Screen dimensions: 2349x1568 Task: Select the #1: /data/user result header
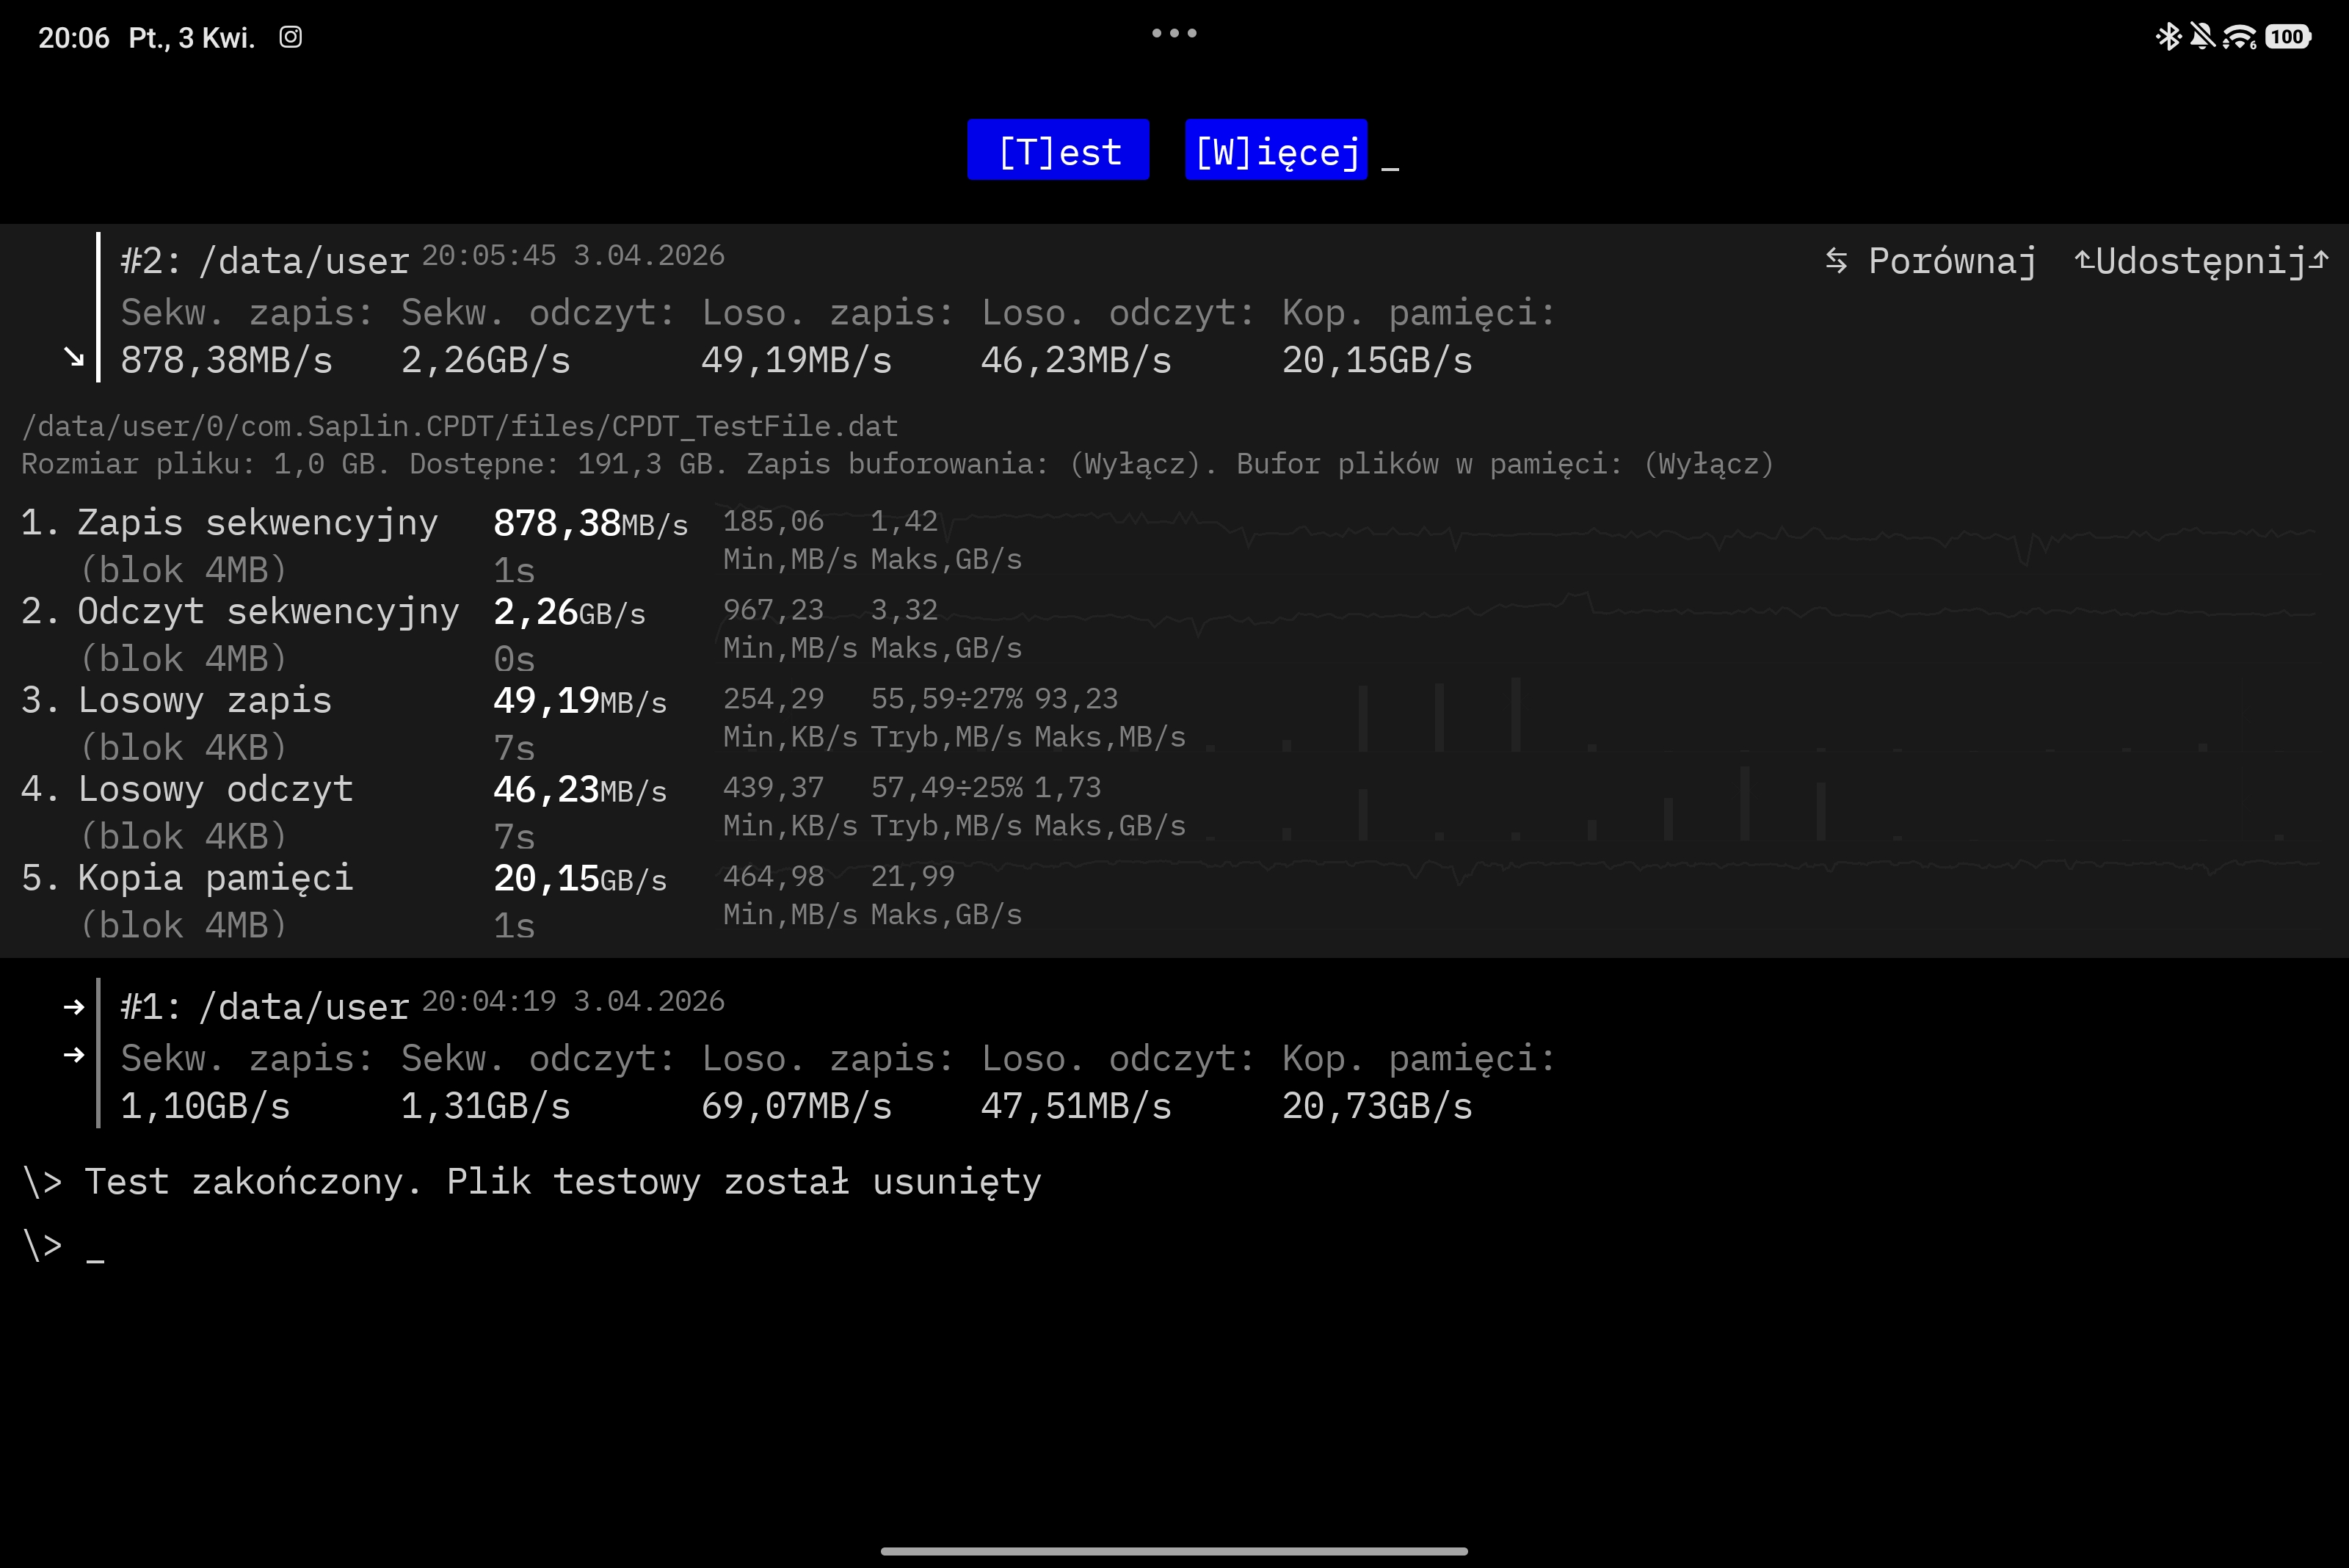pyautogui.click(x=265, y=1007)
